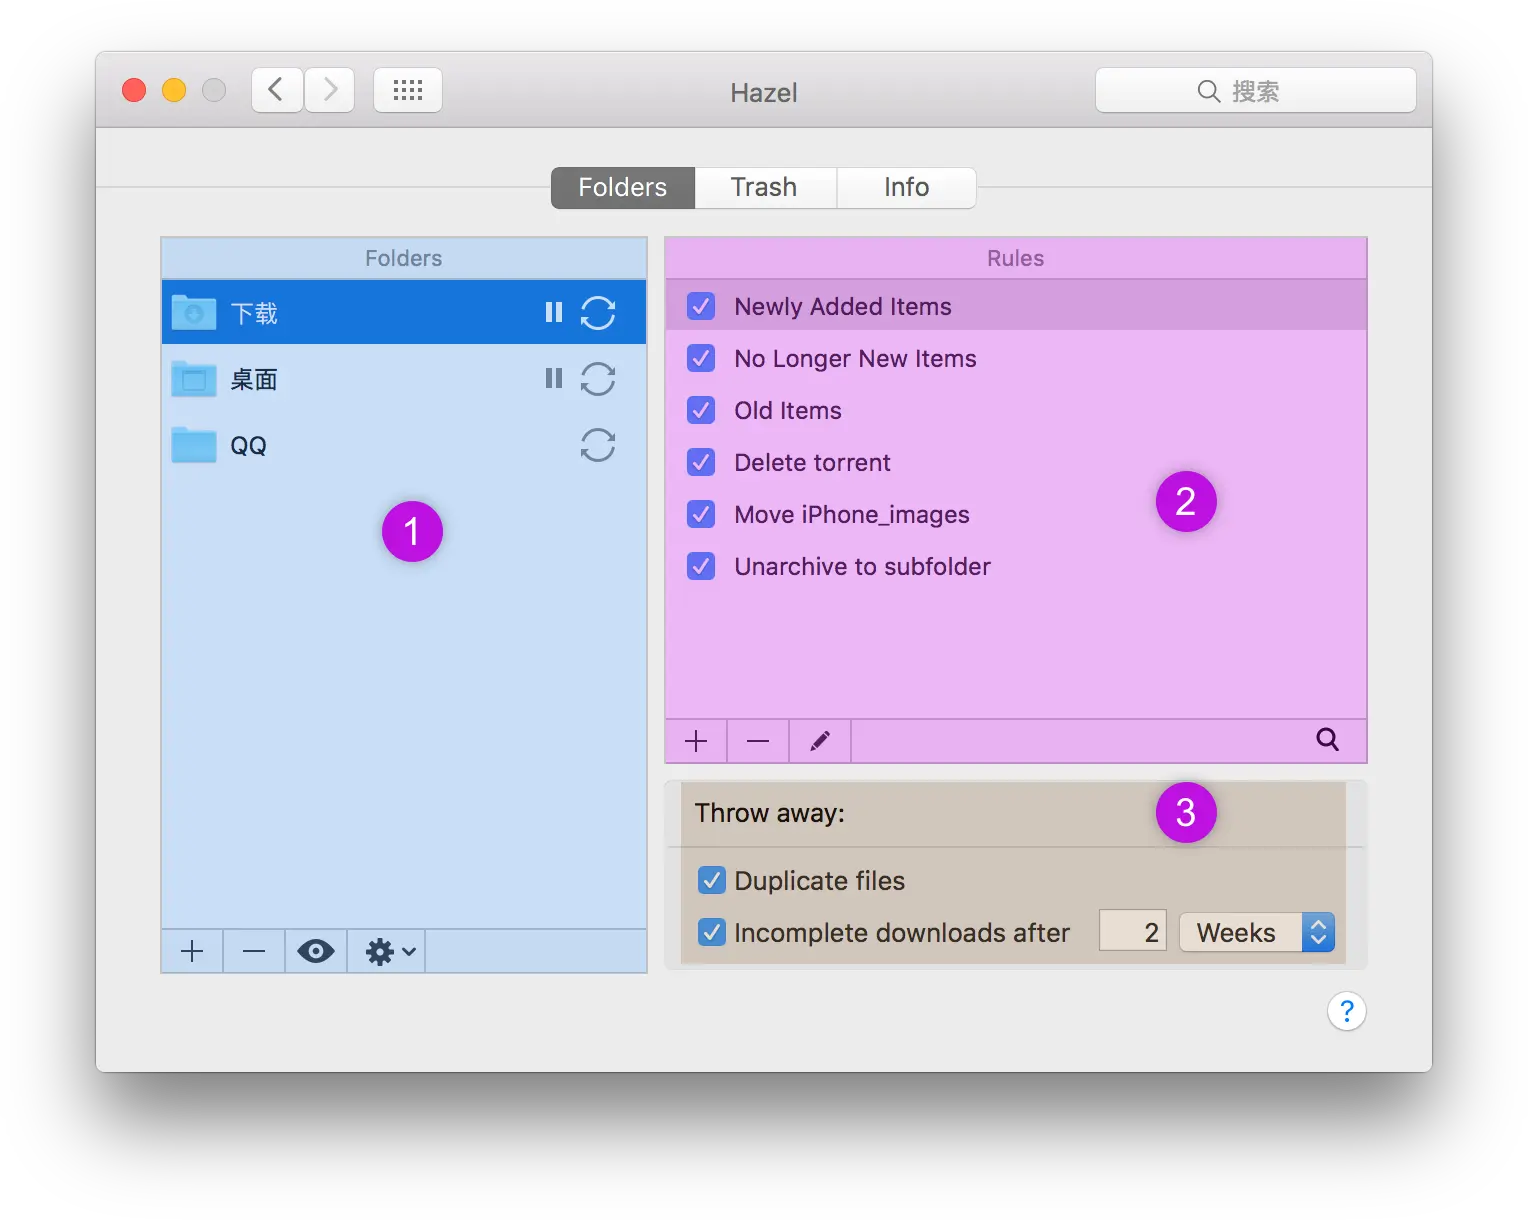This screenshot has width=1528, height=1220.
Task: Select the Move iPhone_images rule name
Action: coord(852,514)
